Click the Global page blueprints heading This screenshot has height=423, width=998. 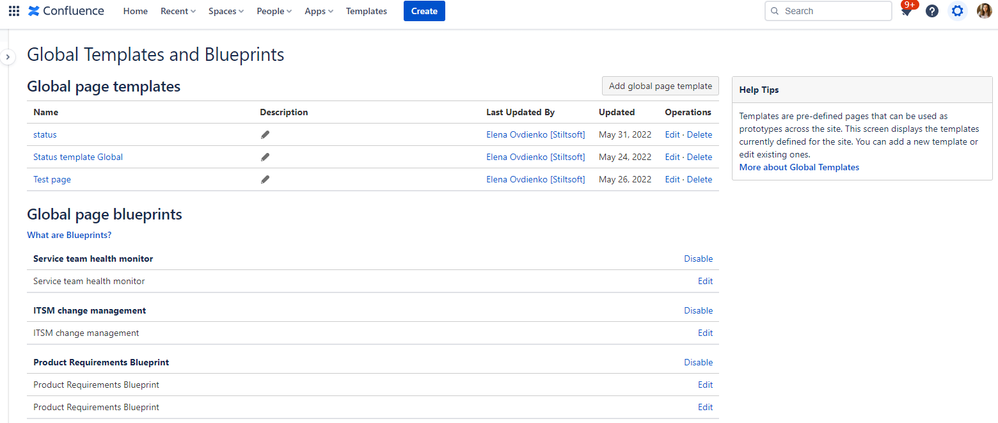(x=104, y=214)
